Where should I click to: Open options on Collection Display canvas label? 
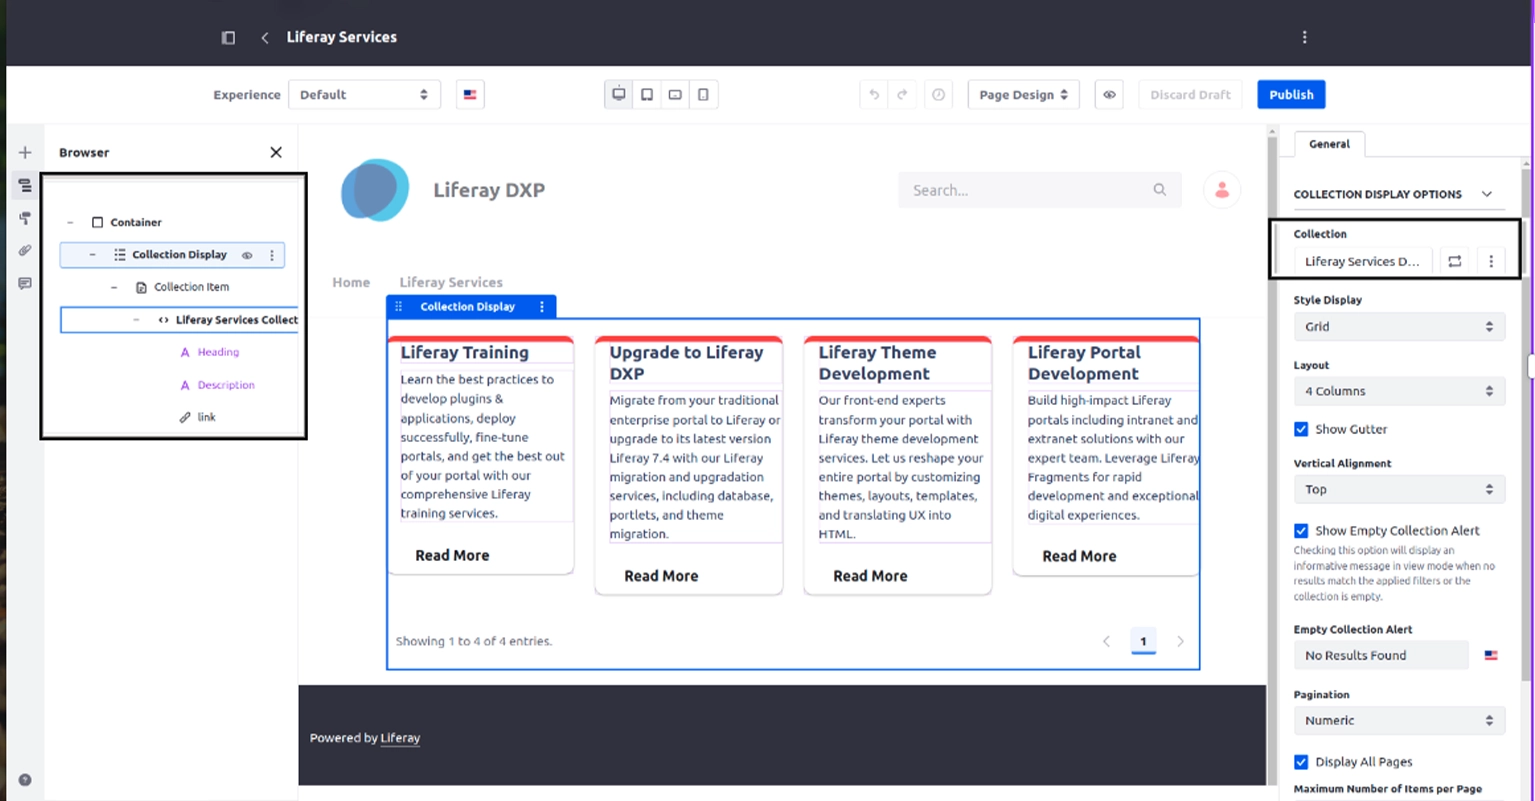point(542,307)
